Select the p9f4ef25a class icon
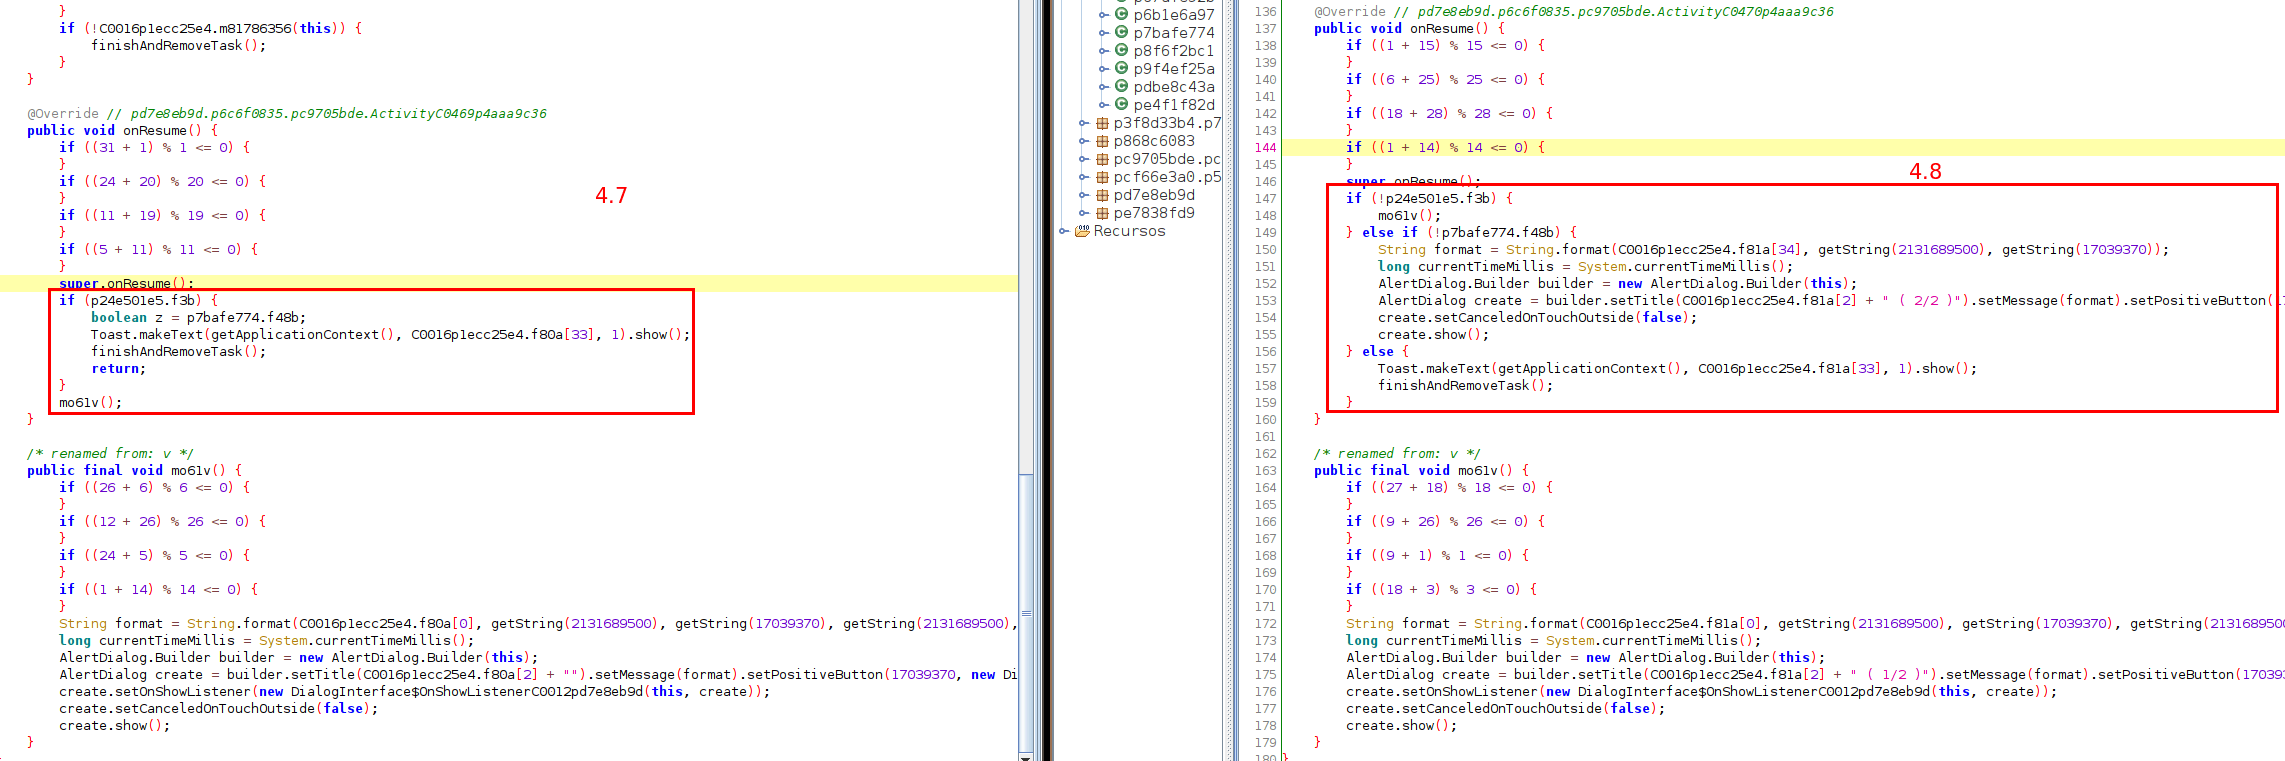The width and height of the screenshot is (2285, 761). click(1121, 68)
